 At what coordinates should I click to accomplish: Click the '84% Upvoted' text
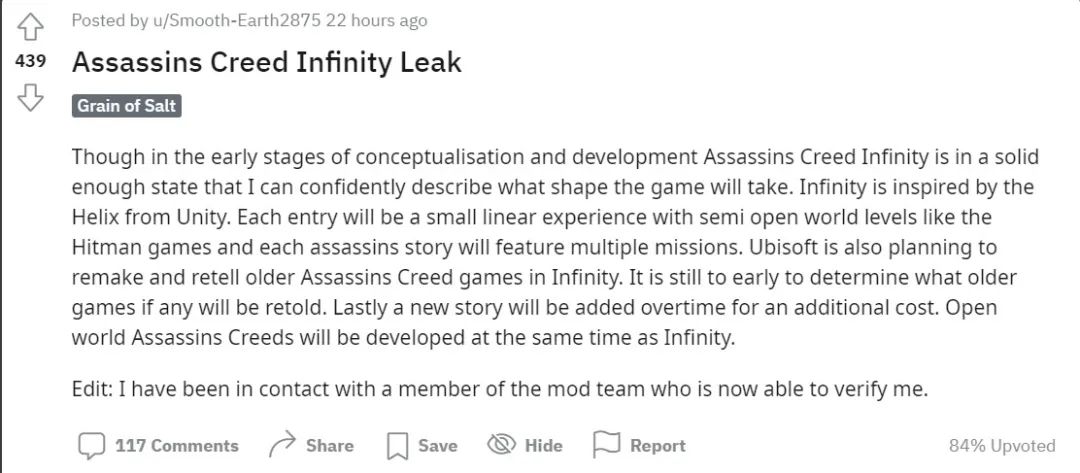(1001, 446)
